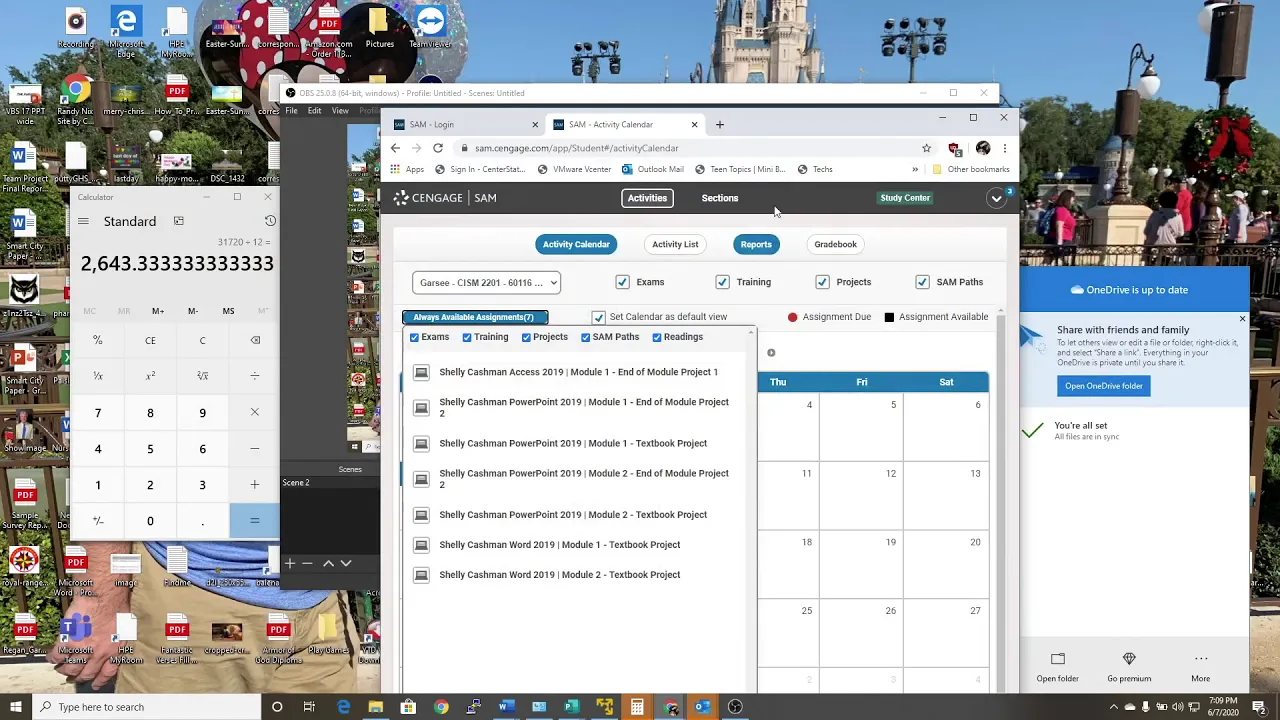1280x720 pixels.
Task: Click the Calculator divide key
Action: (255, 376)
